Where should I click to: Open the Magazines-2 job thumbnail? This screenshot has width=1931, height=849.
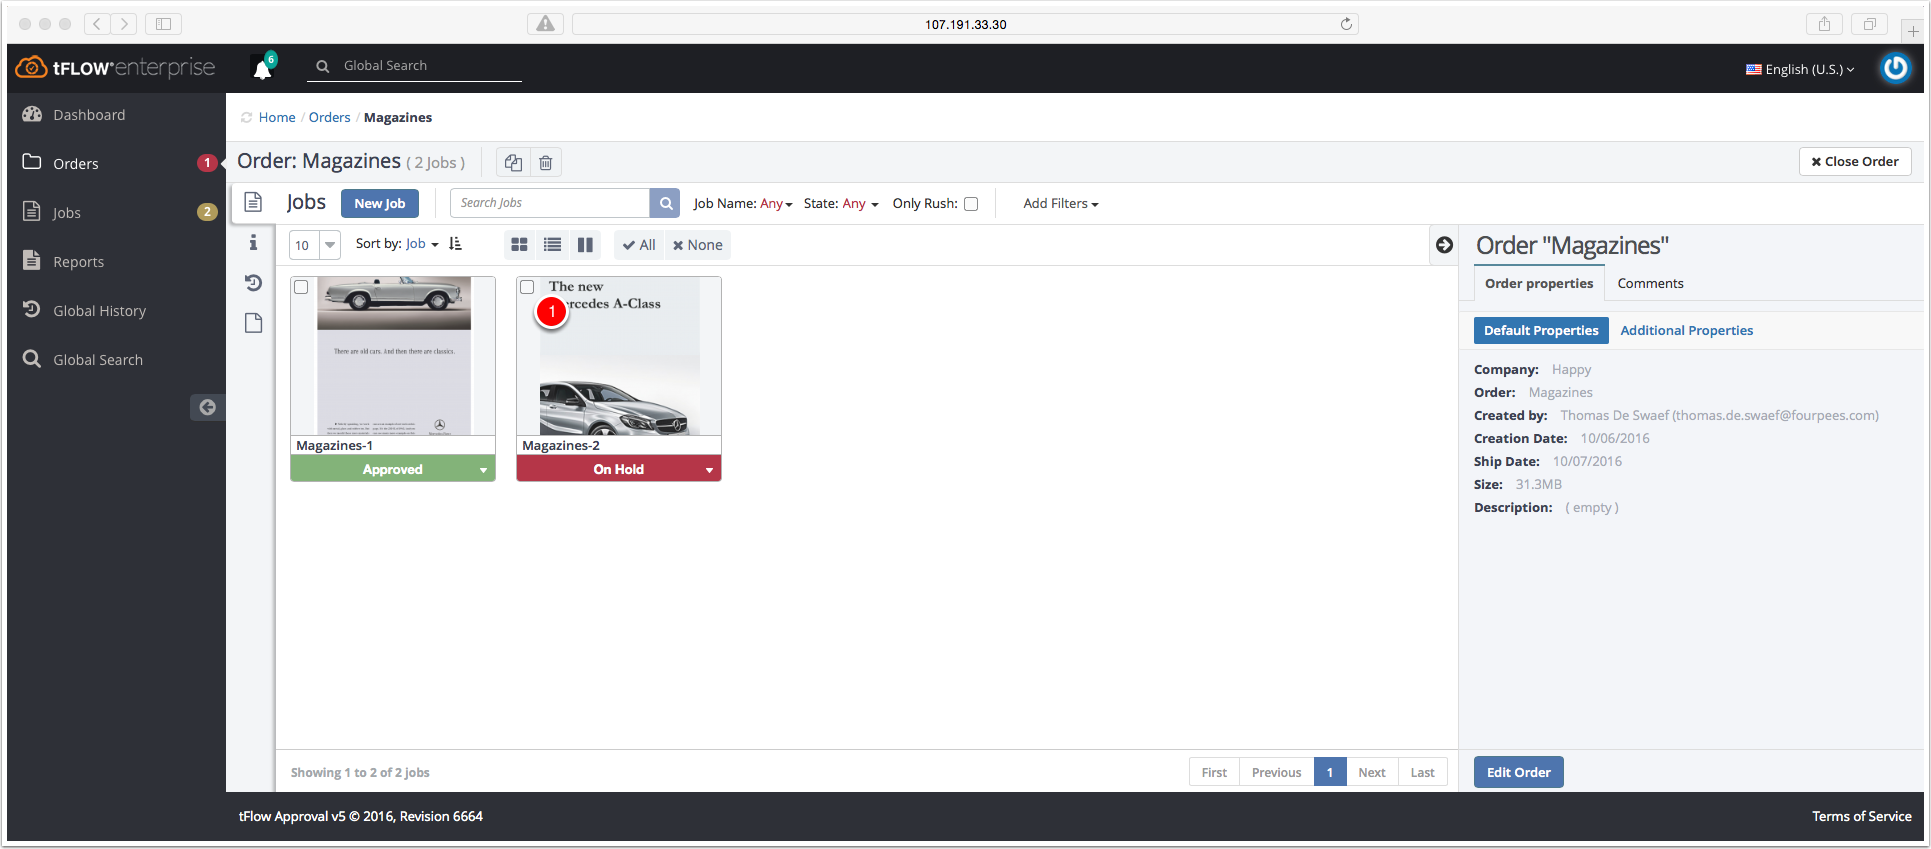click(619, 356)
